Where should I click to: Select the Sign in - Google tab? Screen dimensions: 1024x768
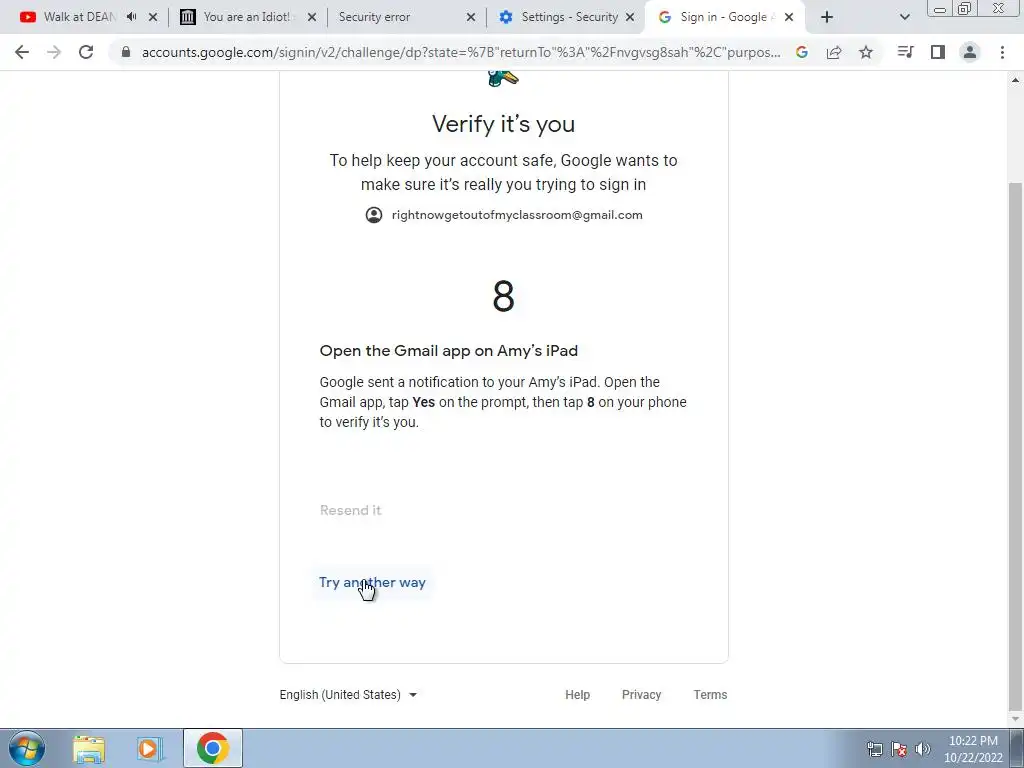[725, 17]
